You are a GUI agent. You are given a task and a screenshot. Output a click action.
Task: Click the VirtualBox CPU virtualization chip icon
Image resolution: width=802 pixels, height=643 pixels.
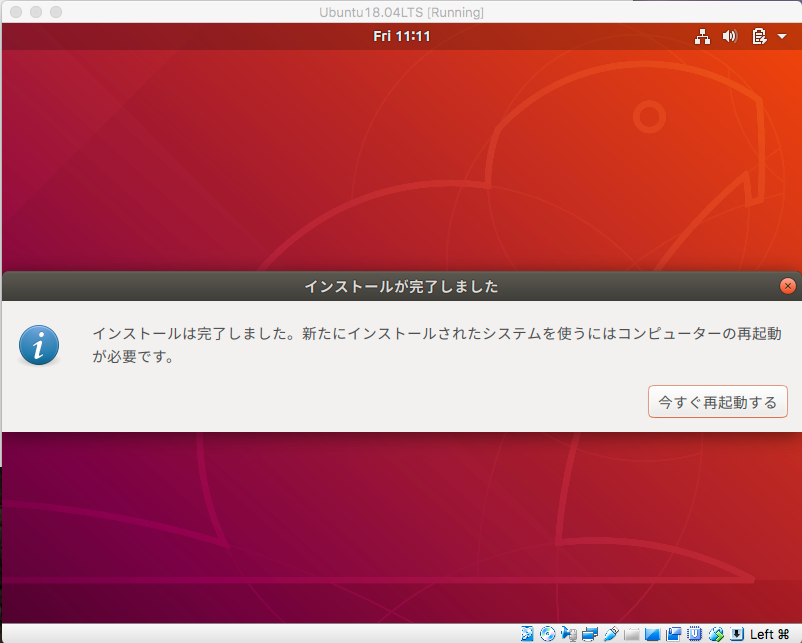click(695, 633)
